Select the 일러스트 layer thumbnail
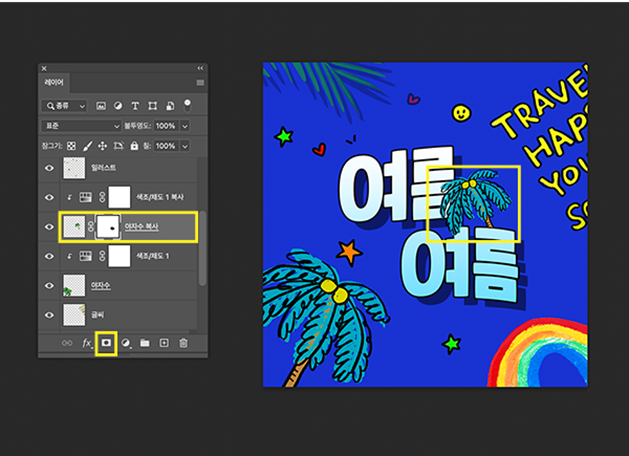This screenshot has width=629, height=456. coord(74,168)
